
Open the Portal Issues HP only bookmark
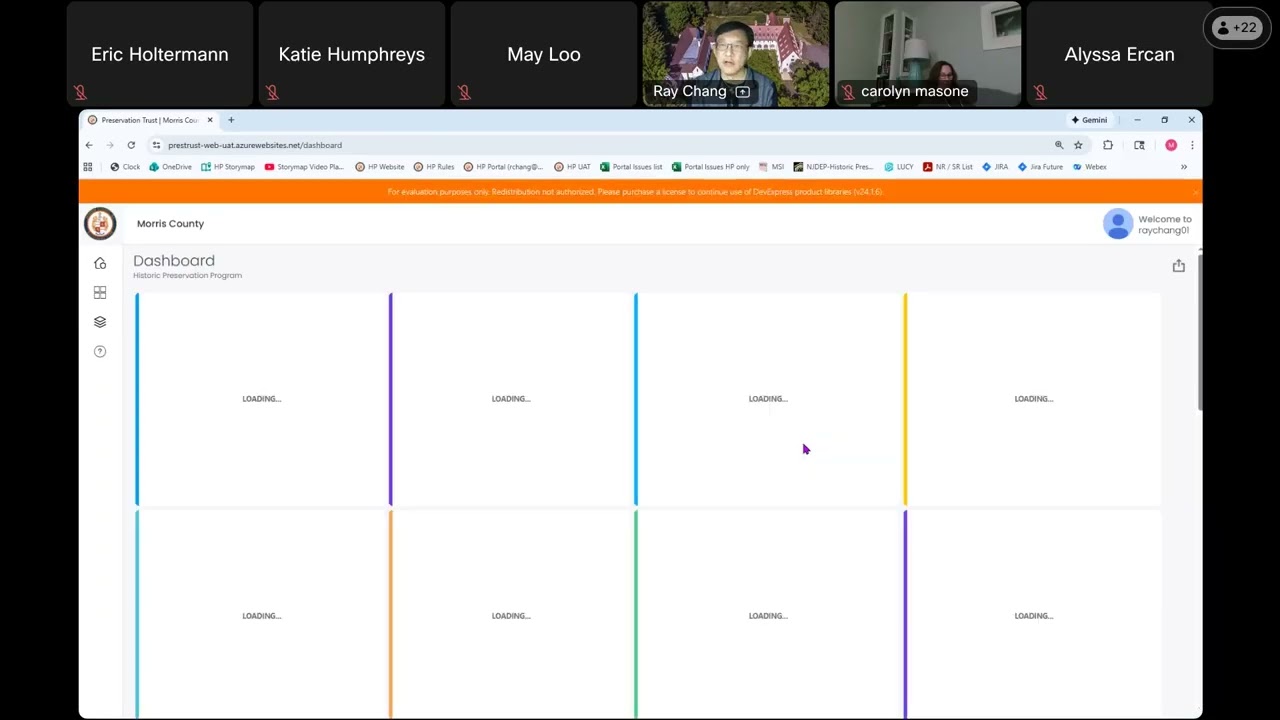tap(711, 167)
